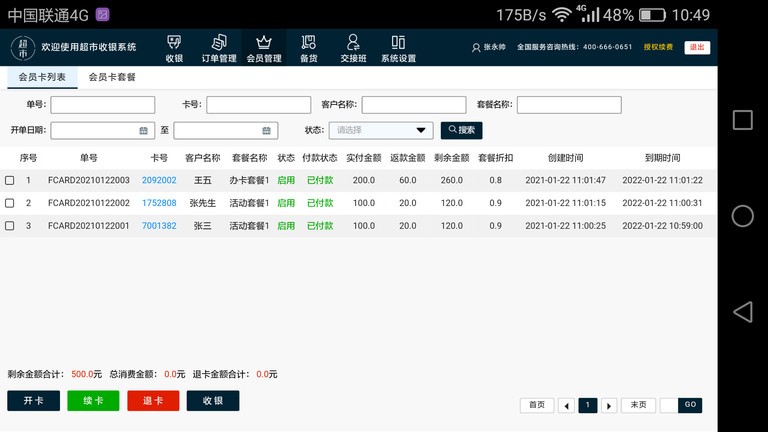Image resolution: width=768 pixels, height=432 pixels.
Task: Select the checkbox for customer 张三
Action: click(x=10, y=226)
